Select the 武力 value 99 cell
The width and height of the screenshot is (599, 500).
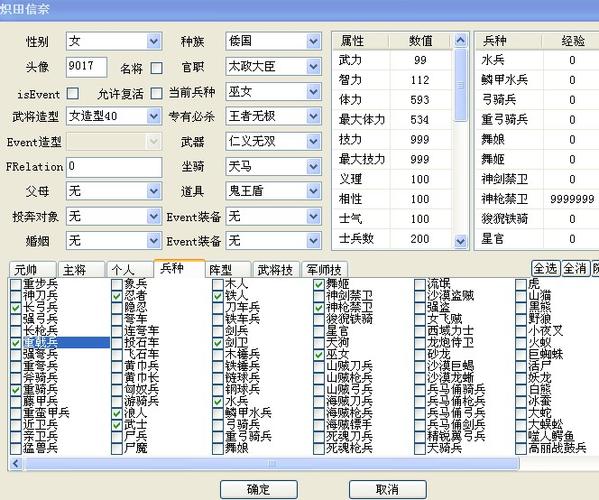click(x=420, y=60)
